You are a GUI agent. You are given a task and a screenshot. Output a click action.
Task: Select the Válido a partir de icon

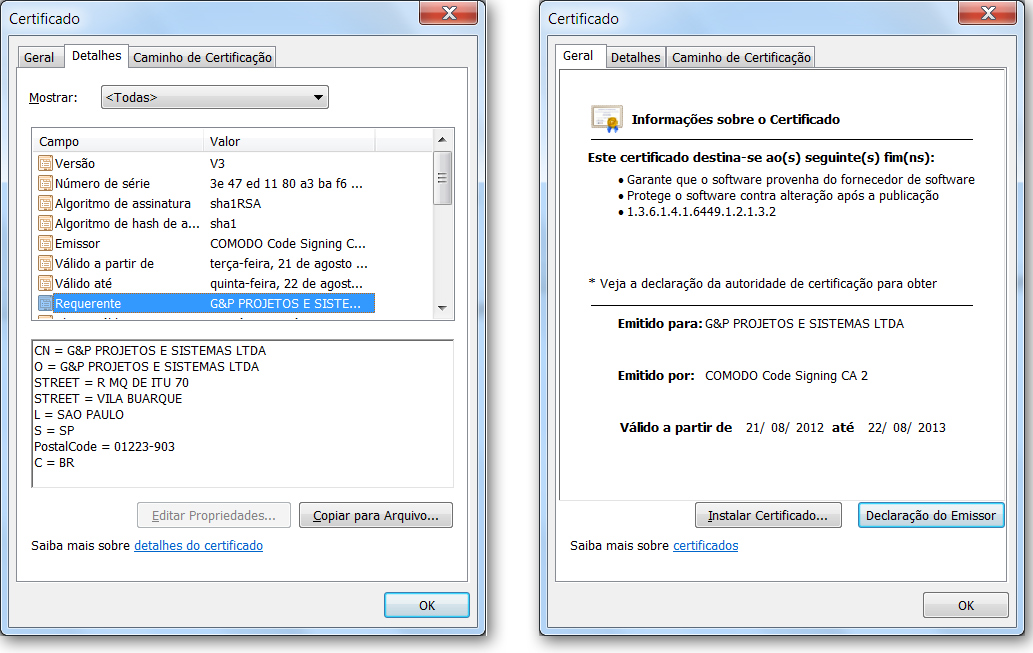click(x=45, y=263)
